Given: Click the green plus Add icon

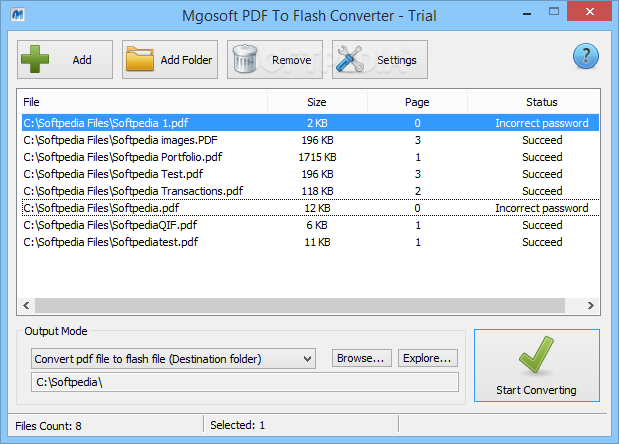Looking at the screenshot, I should (35, 59).
